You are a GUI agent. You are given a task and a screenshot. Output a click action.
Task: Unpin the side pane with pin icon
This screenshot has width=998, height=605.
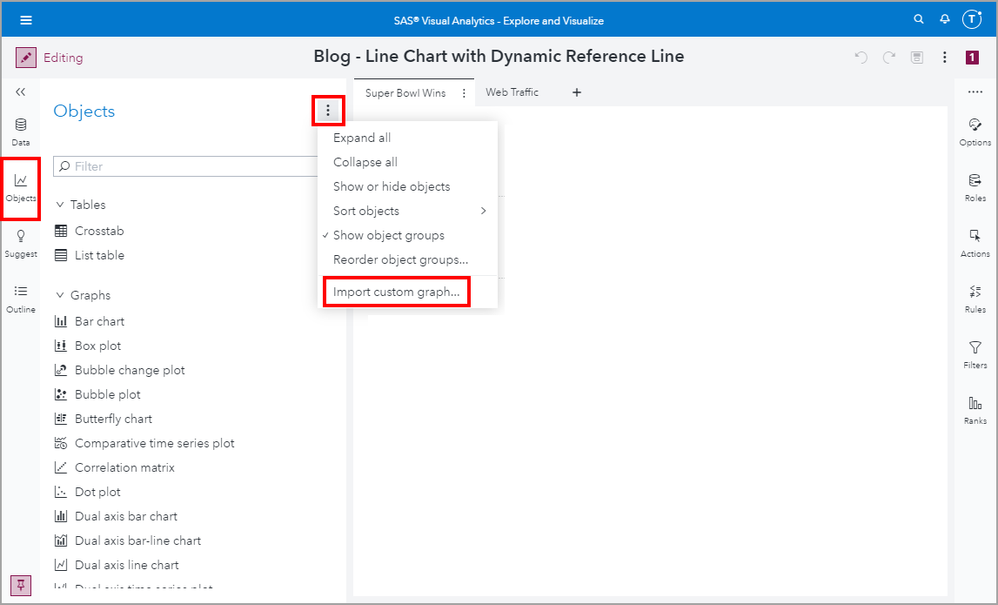[19, 585]
